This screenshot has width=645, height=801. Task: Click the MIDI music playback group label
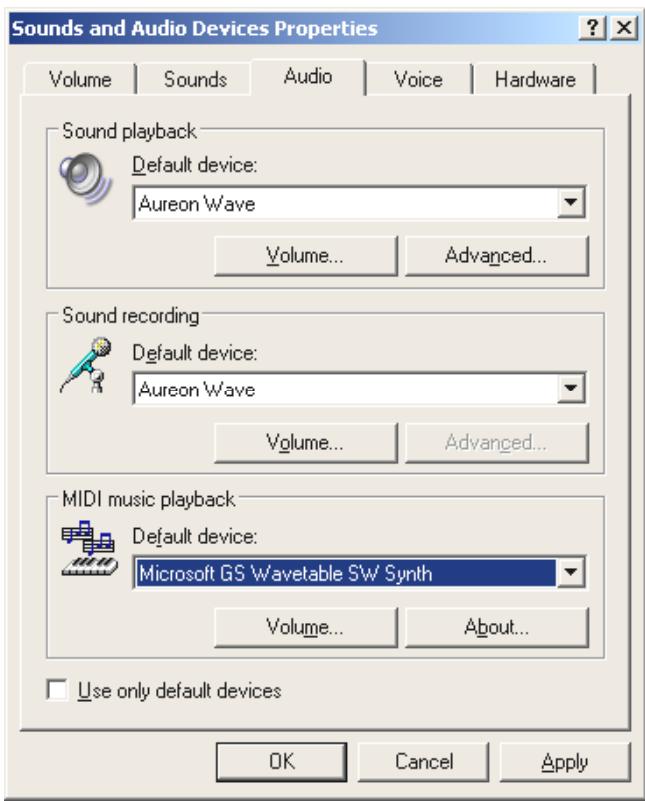(149, 499)
